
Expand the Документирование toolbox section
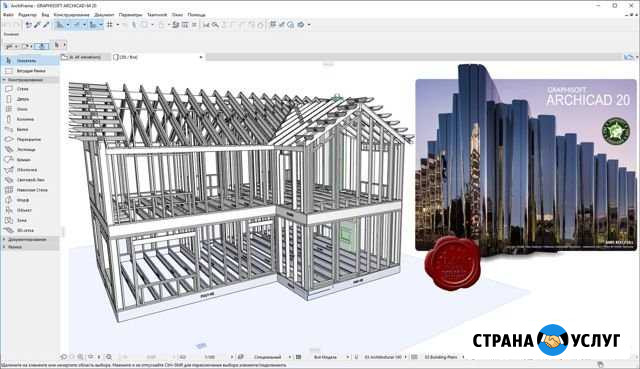[30, 239]
